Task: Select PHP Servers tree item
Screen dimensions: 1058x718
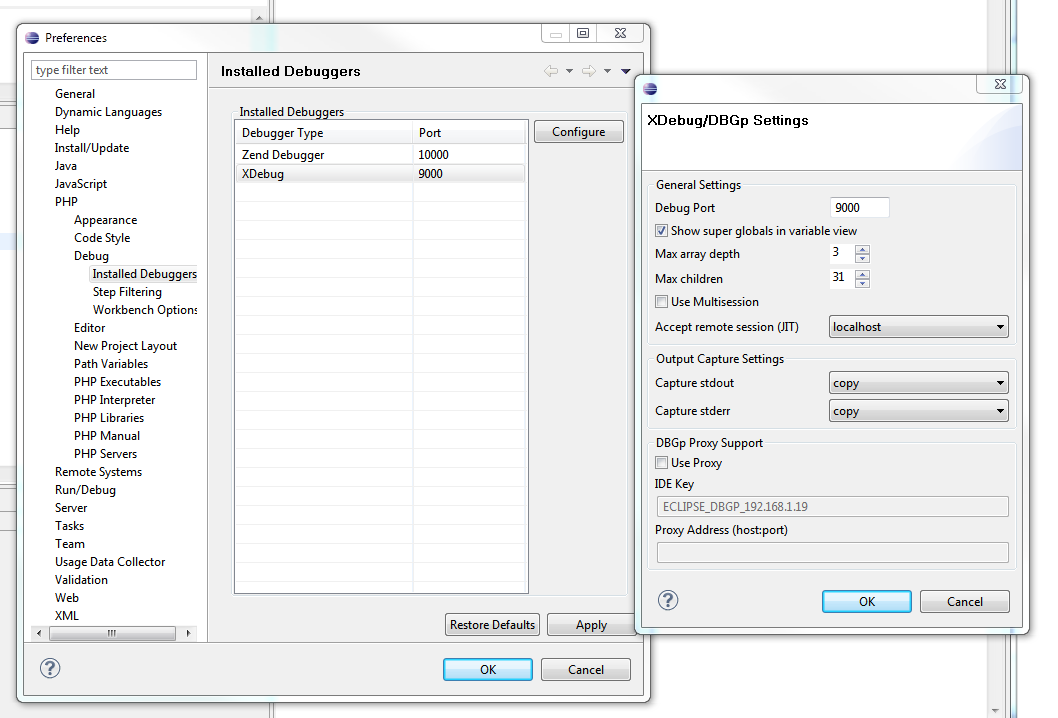Action: (106, 453)
